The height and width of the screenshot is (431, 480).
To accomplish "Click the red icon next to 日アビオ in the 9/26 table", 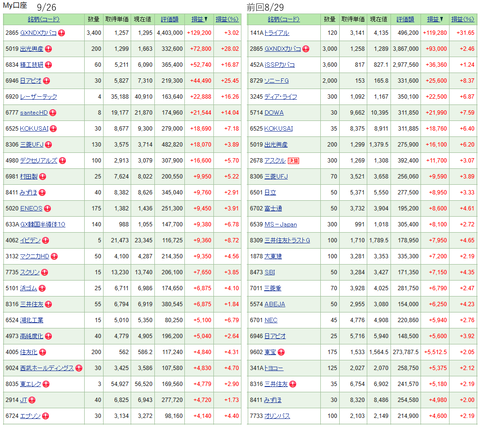I will [x=46, y=81].
